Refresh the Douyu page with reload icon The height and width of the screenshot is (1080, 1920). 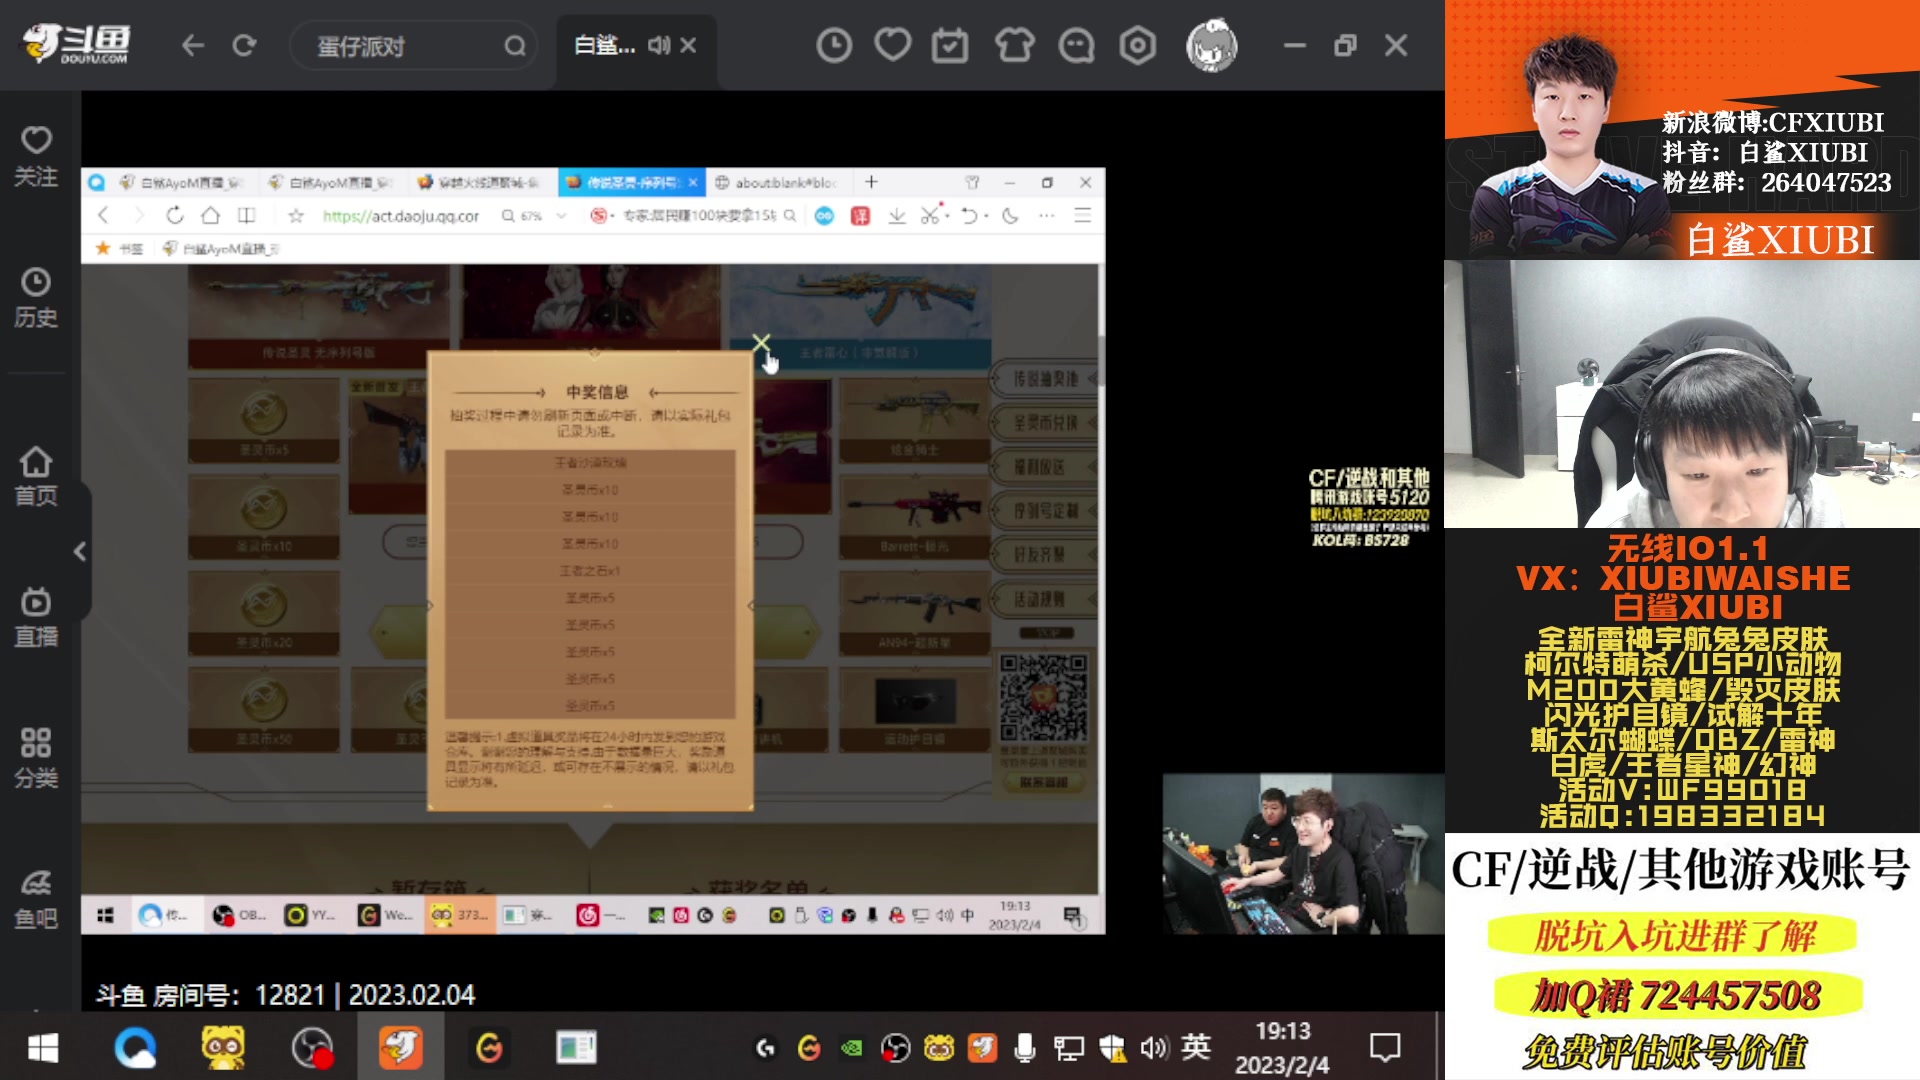244,46
